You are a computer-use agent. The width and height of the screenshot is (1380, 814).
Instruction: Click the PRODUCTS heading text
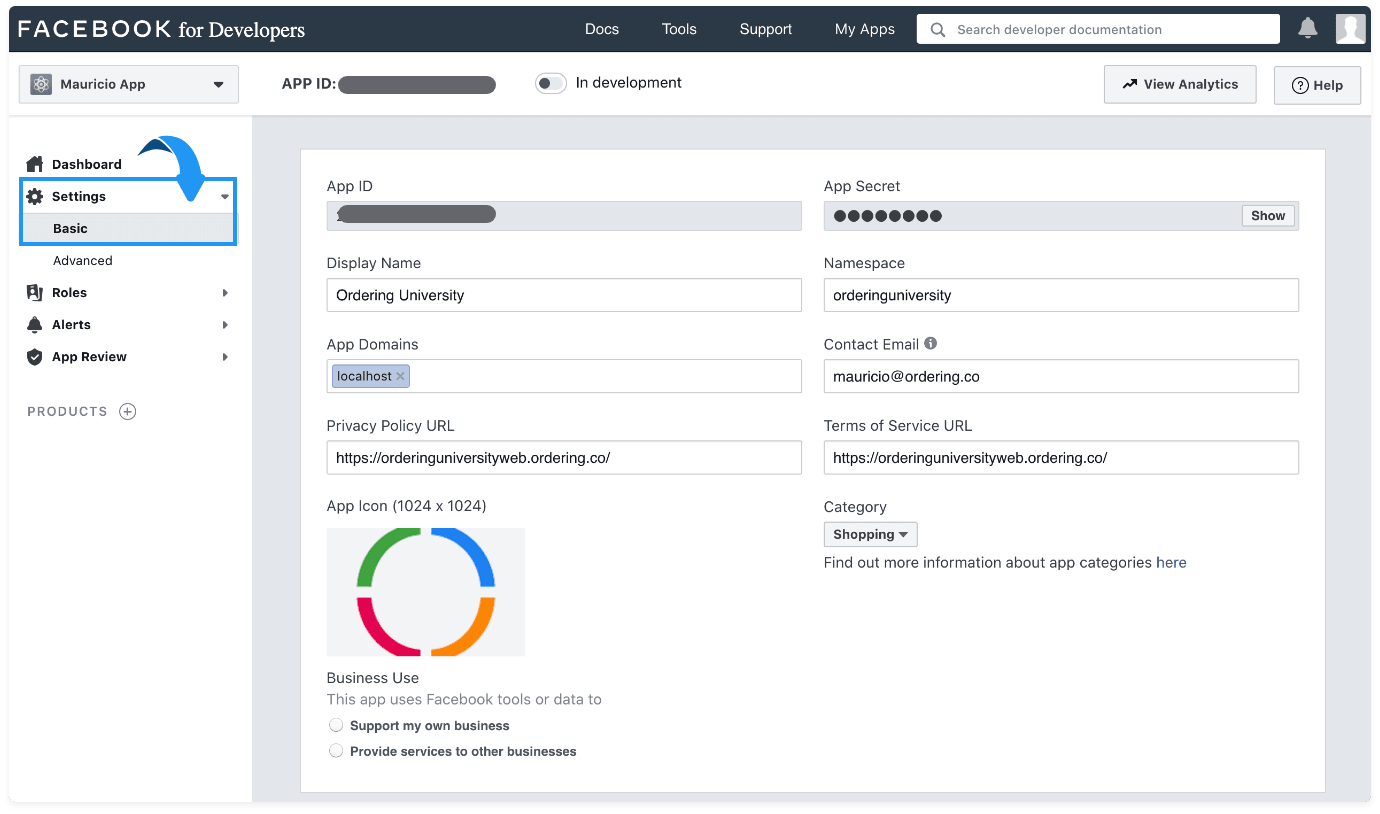tap(67, 411)
